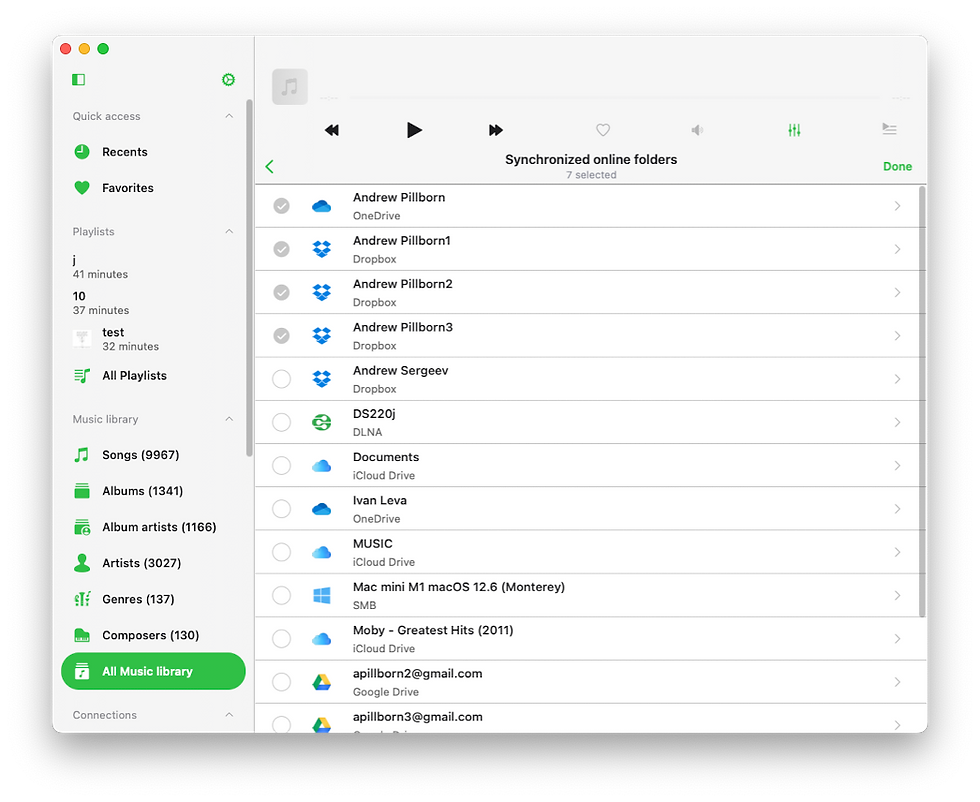
Task: Check Ivan Leva OneDrive folder
Action: click(282, 509)
